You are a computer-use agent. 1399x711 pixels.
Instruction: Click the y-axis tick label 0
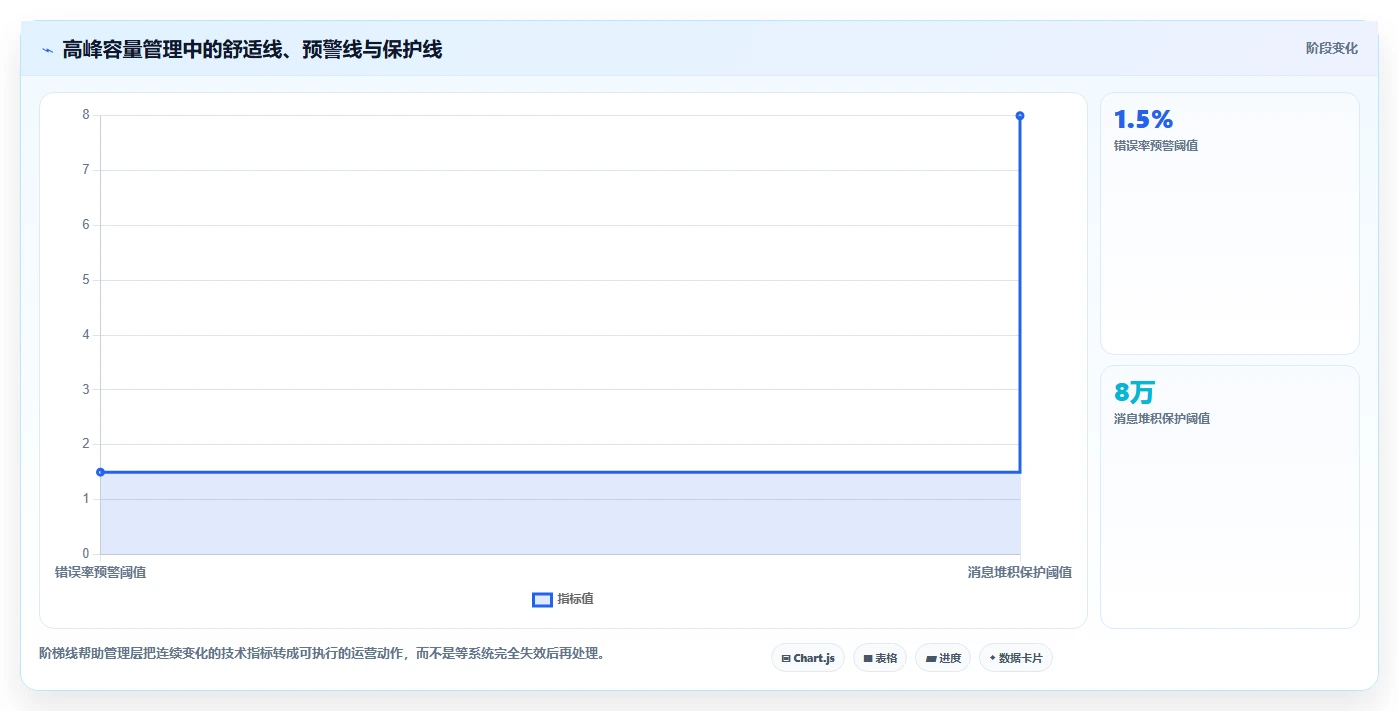pos(86,554)
